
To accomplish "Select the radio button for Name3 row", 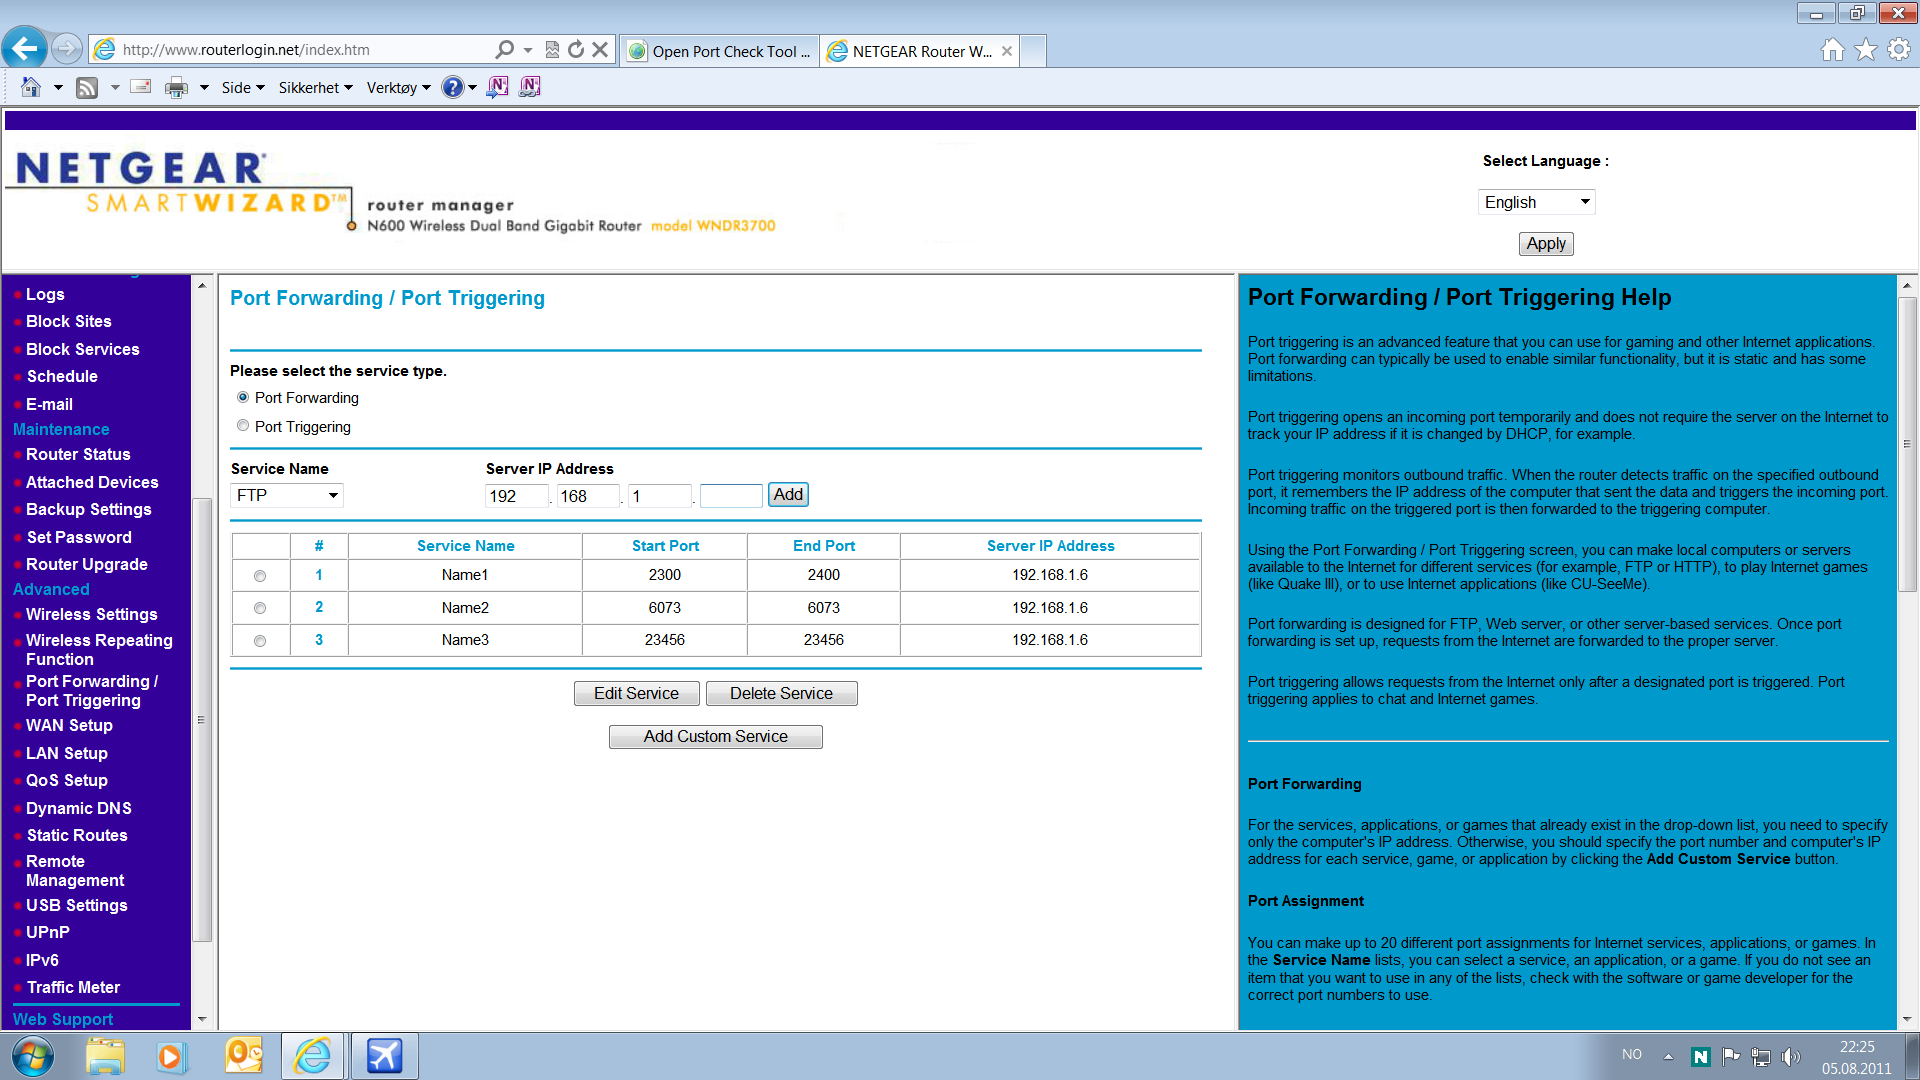I will coord(260,641).
